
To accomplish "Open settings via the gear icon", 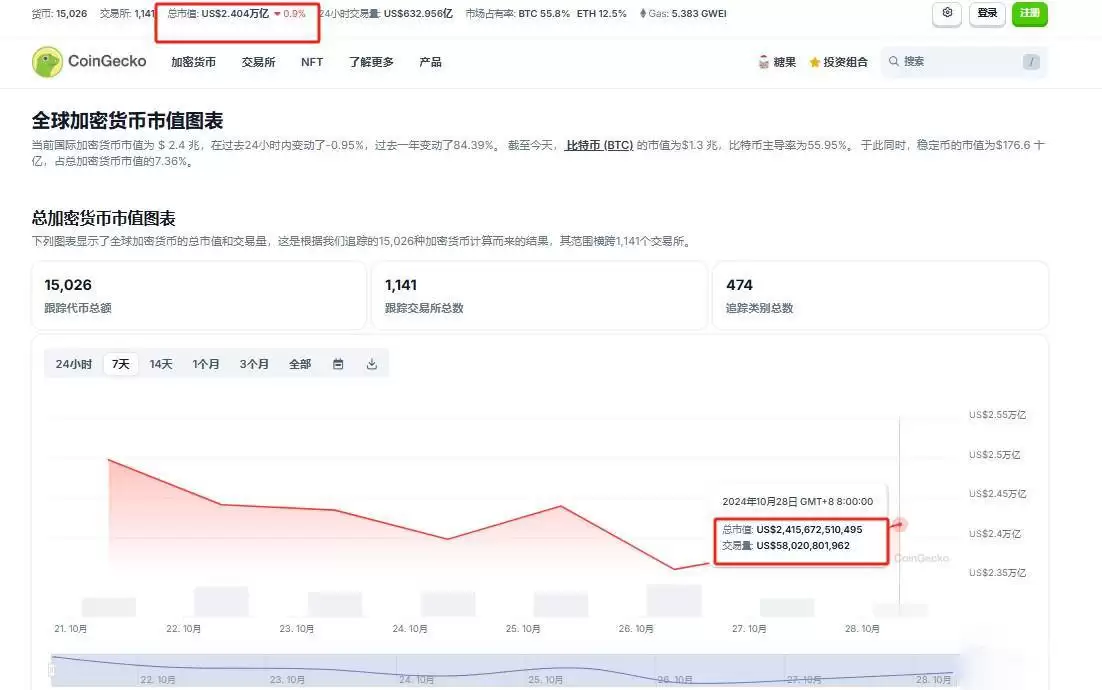I will [947, 14].
